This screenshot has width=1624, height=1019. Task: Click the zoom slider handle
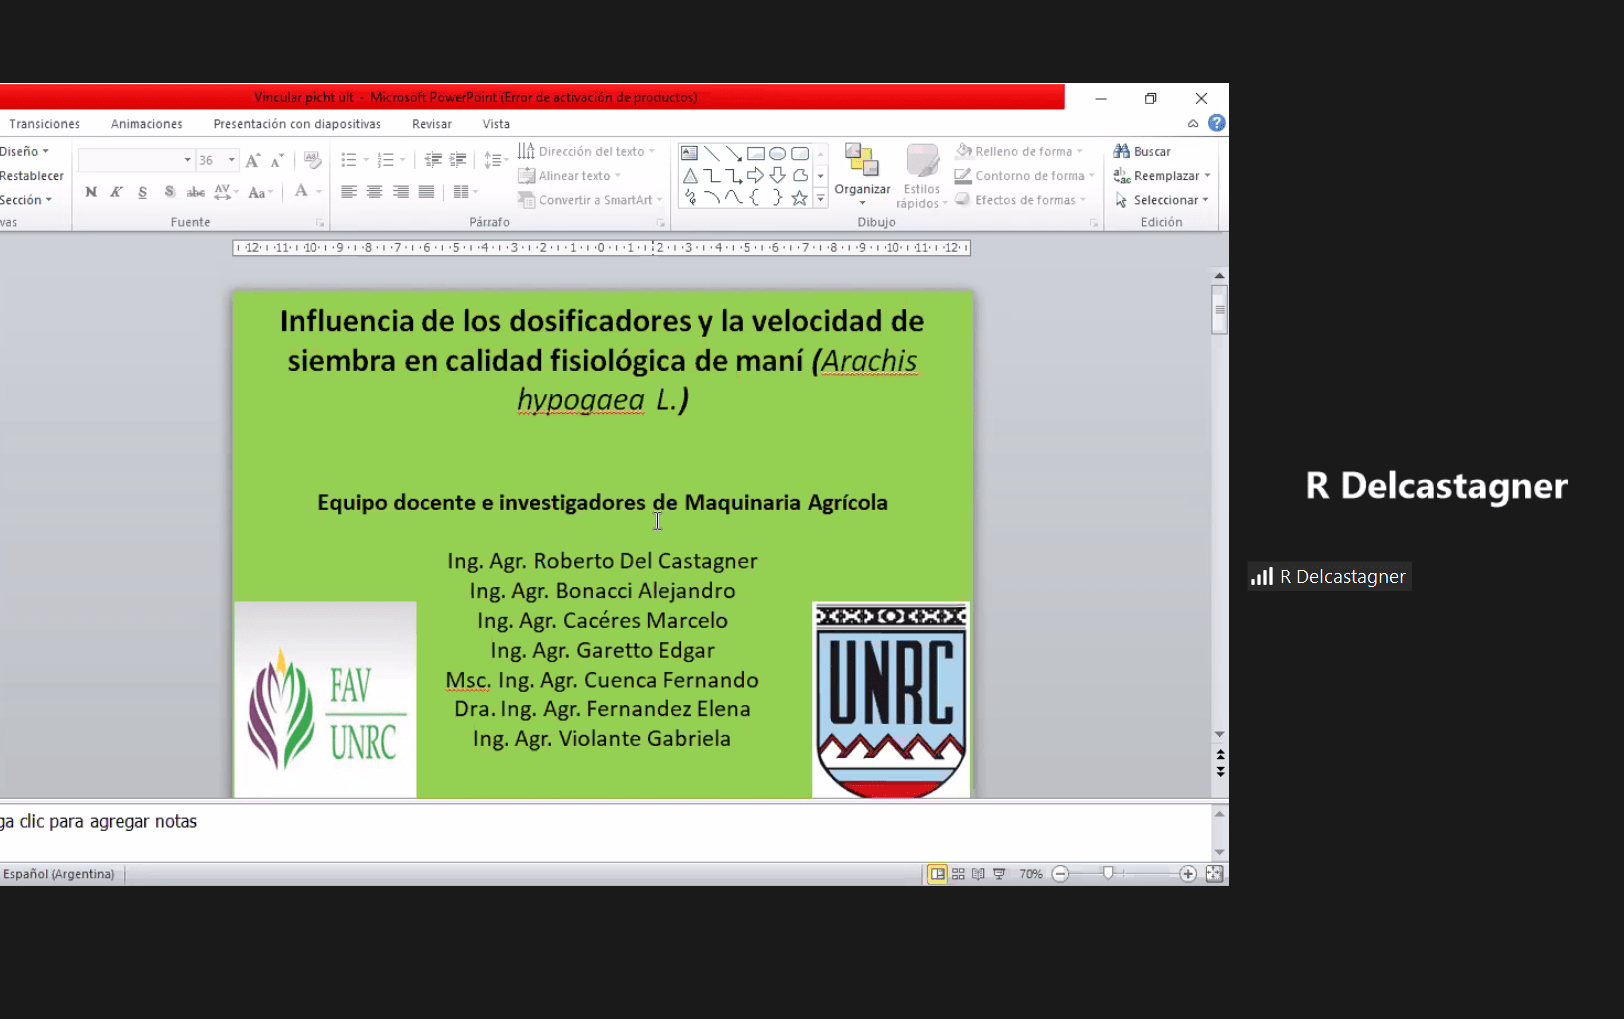tap(1108, 874)
